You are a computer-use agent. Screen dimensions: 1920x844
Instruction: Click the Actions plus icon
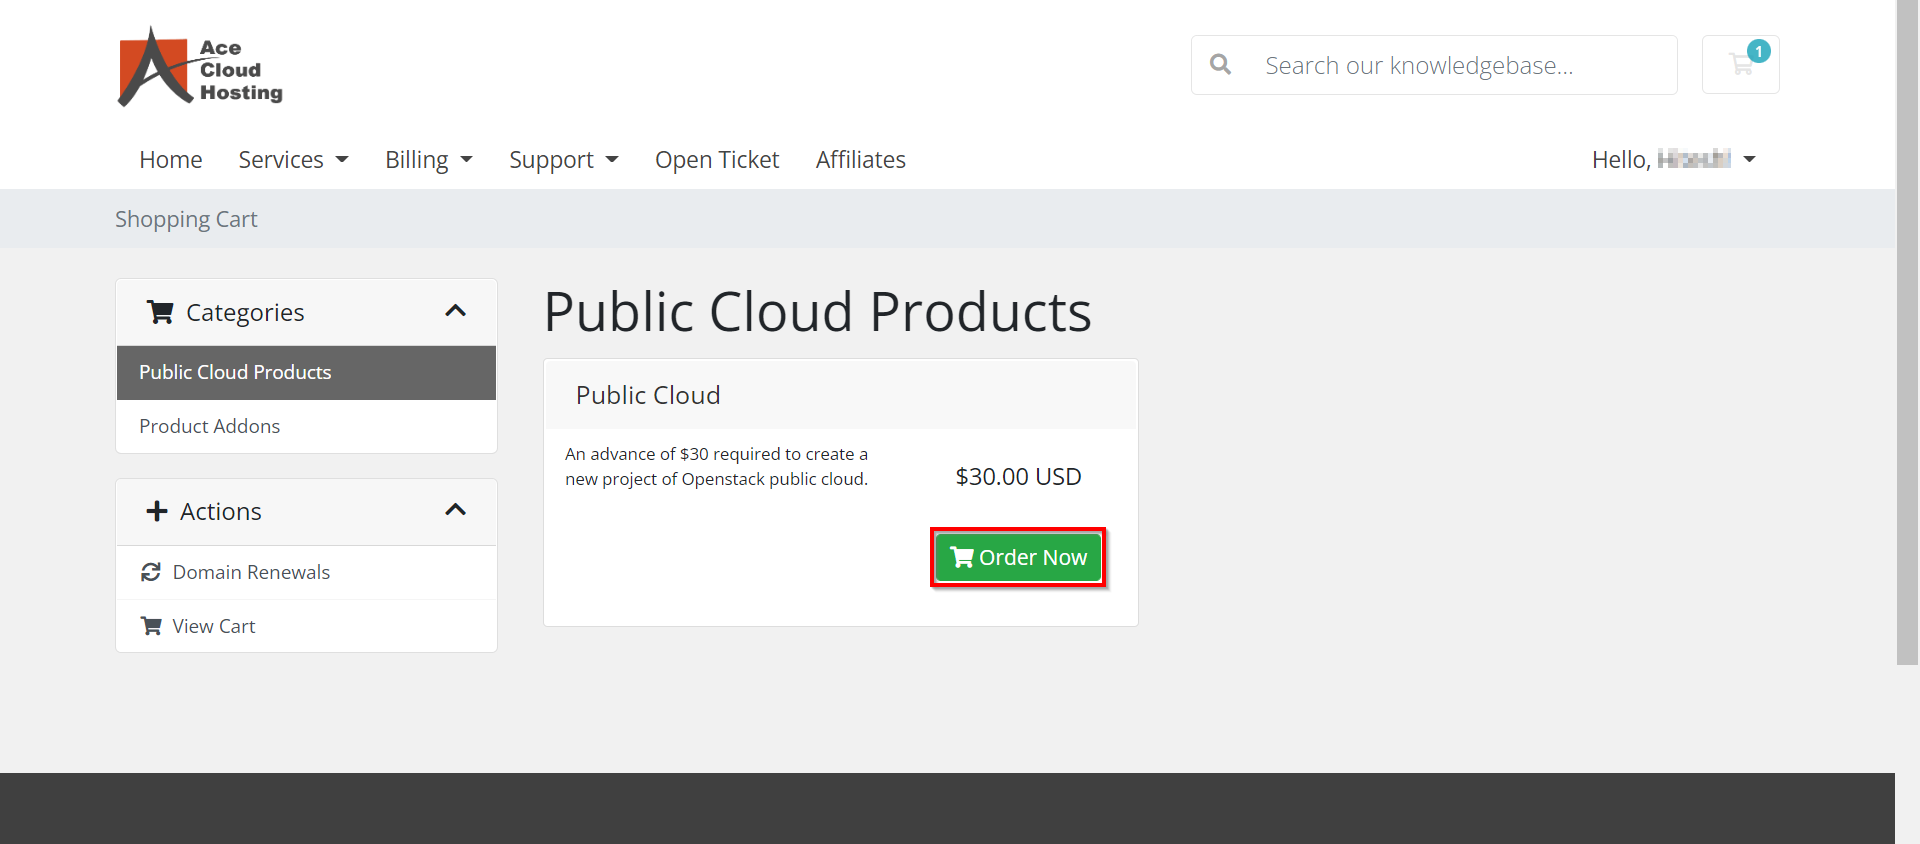(157, 511)
